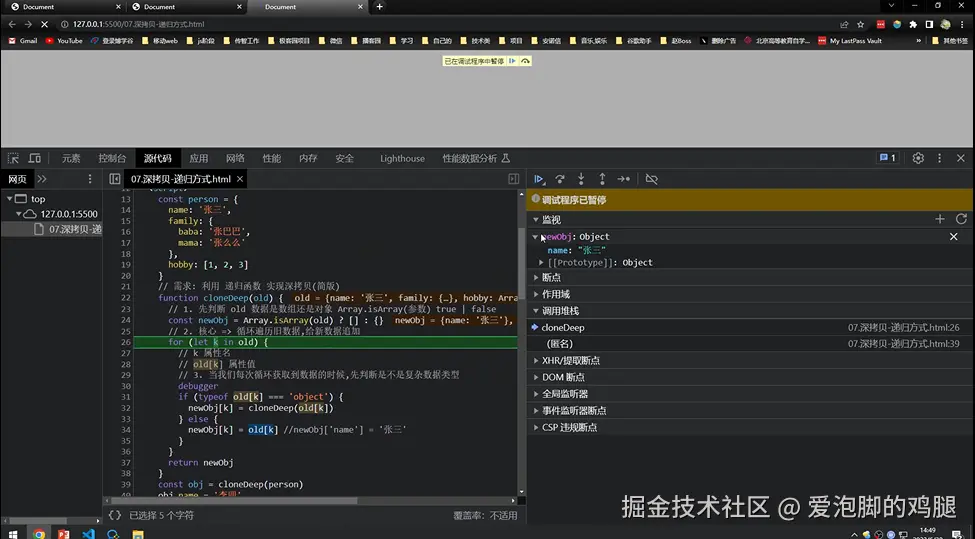Collapse the 监视 watch section
This screenshot has width=975, height=539.
[x=536, y=219]
